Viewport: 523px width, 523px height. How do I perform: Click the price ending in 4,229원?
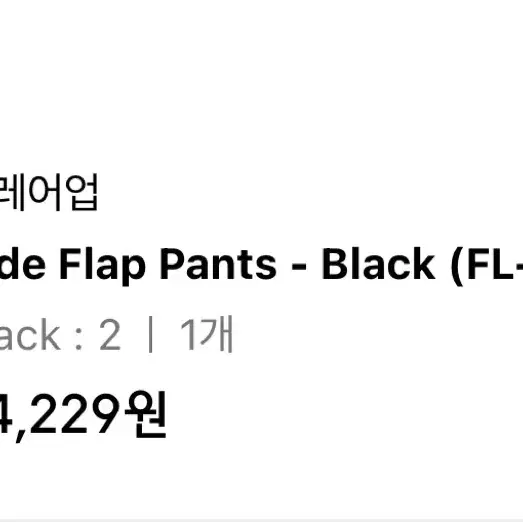point(83,416)
